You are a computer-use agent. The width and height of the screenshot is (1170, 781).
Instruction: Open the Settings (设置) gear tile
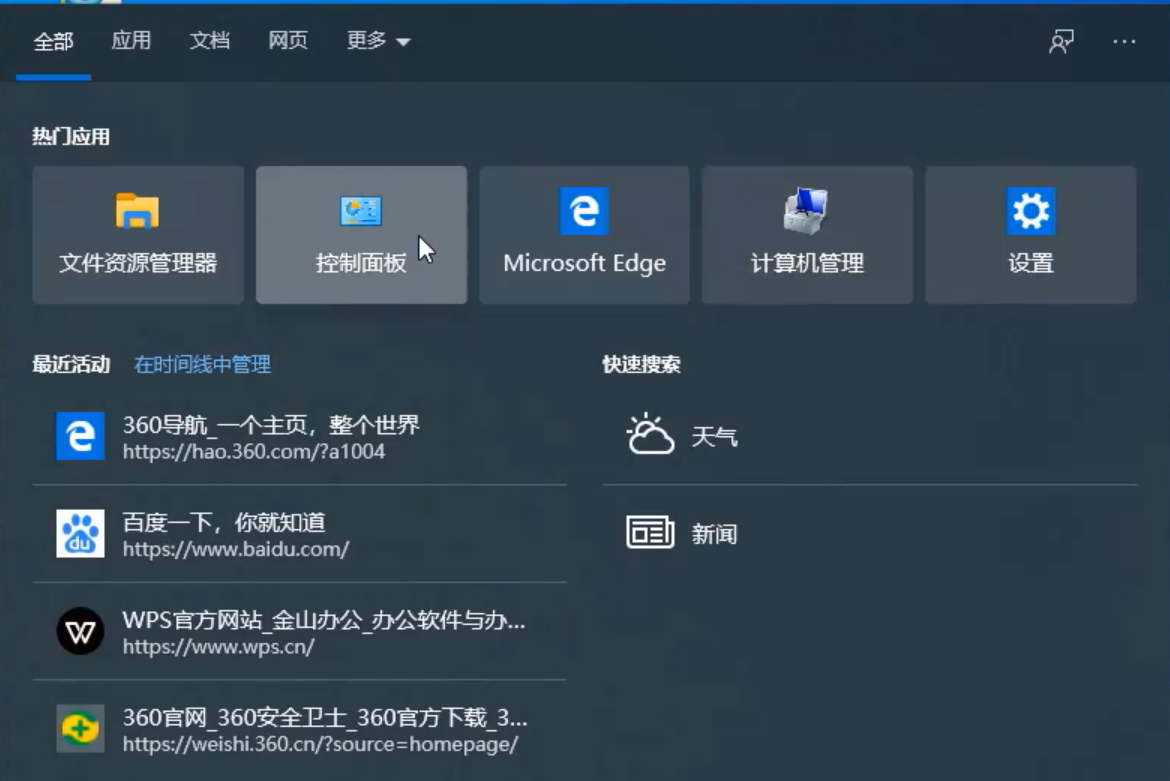1030,235
